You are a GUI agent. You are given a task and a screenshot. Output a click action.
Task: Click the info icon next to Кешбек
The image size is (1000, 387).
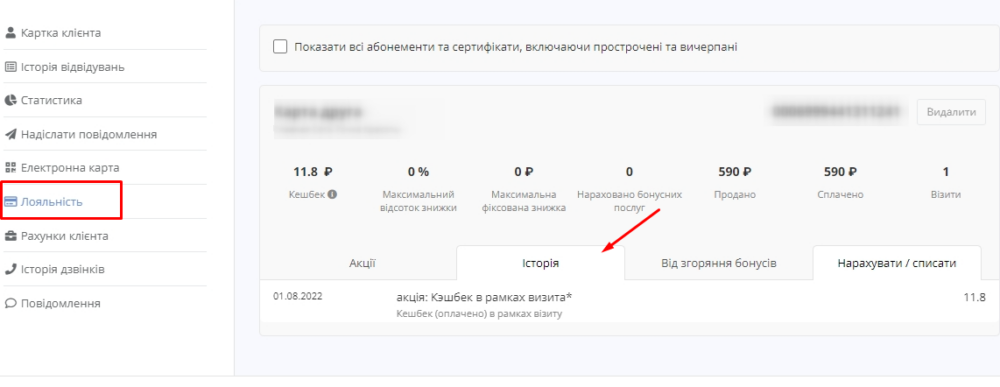[332, 194]
